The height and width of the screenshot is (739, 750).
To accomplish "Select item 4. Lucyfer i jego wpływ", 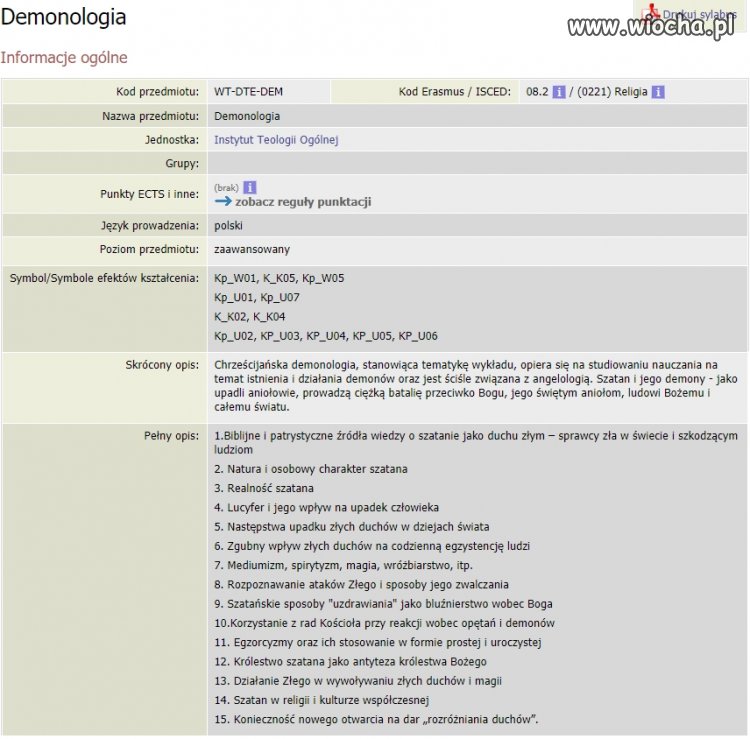I will (x=326, y=507).
